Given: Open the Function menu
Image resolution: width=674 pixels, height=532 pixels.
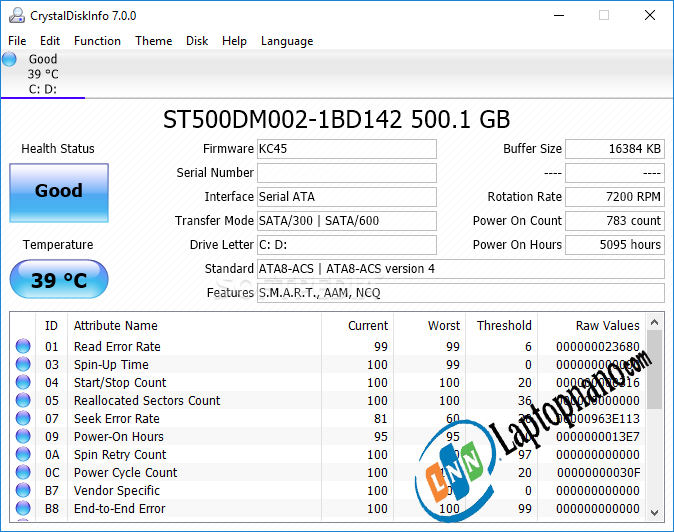Looking at the screenshot, I should pos(97,41).
